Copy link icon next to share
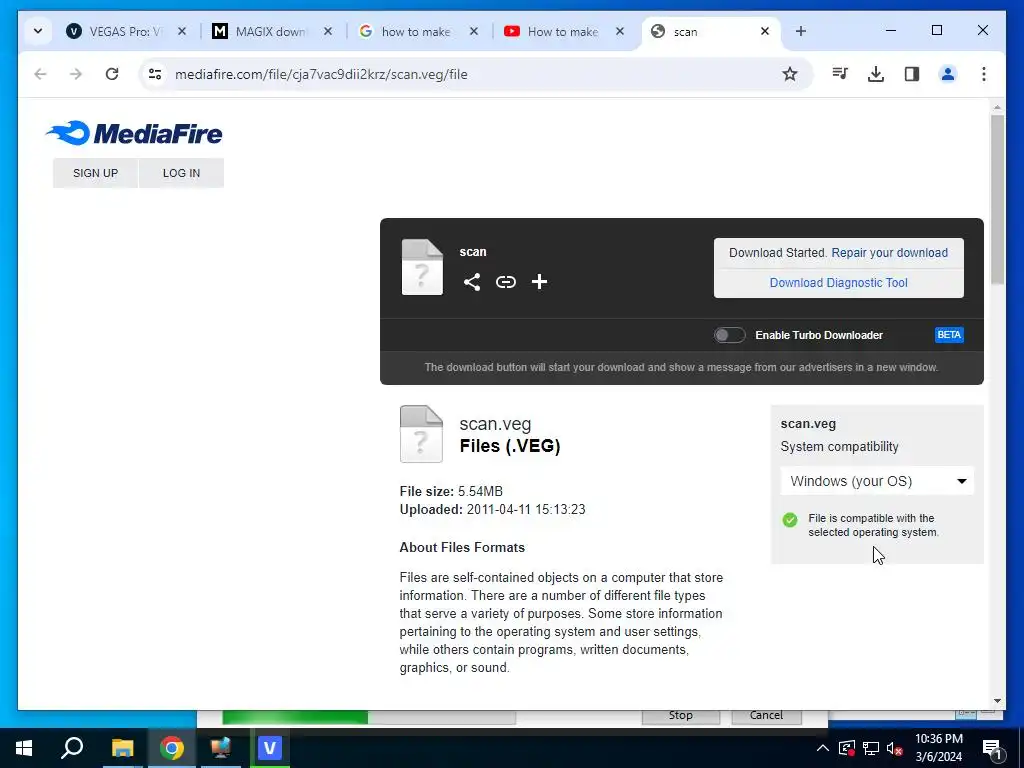The image size is (1024, 768). (505, 281)
